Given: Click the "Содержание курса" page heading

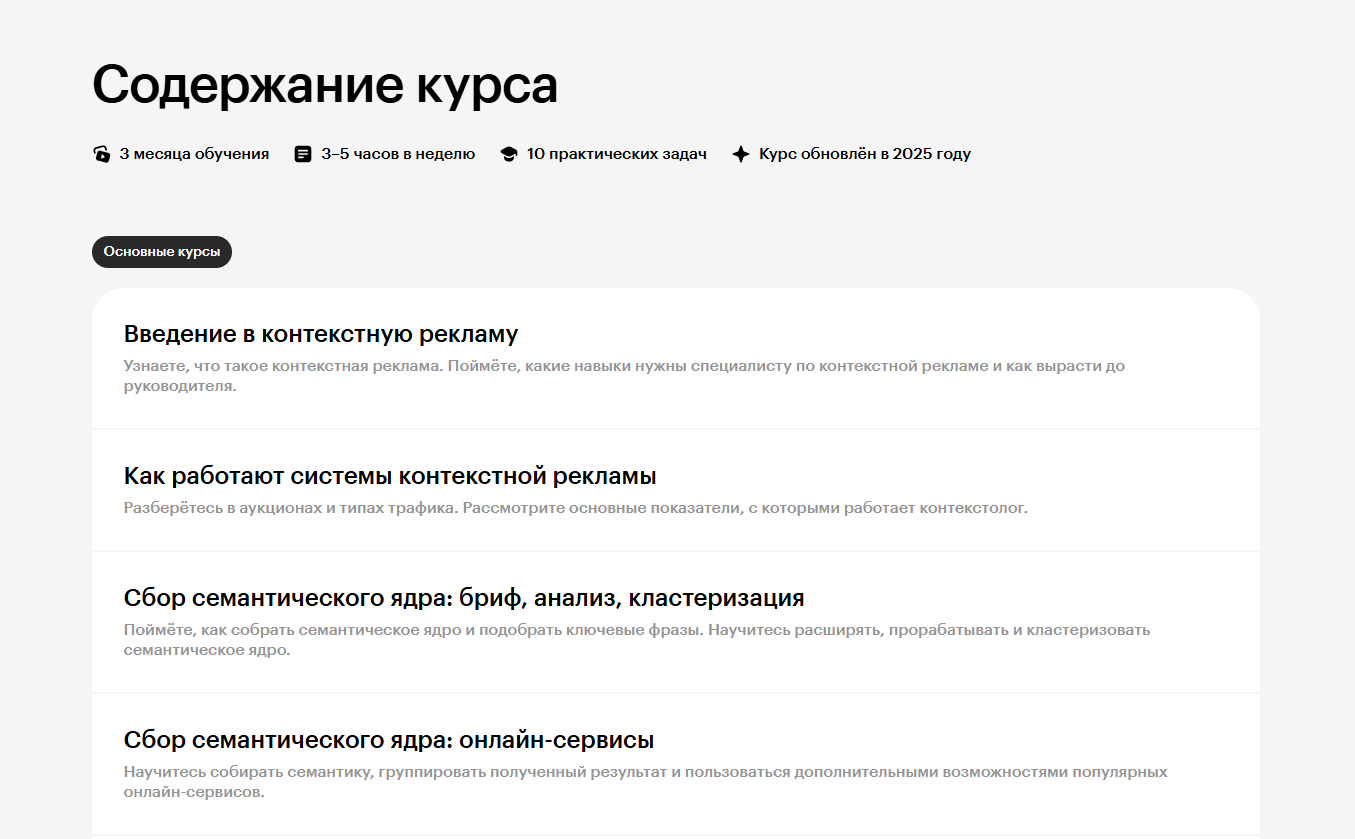Looking at the screenshot, I should pos(325,85).
